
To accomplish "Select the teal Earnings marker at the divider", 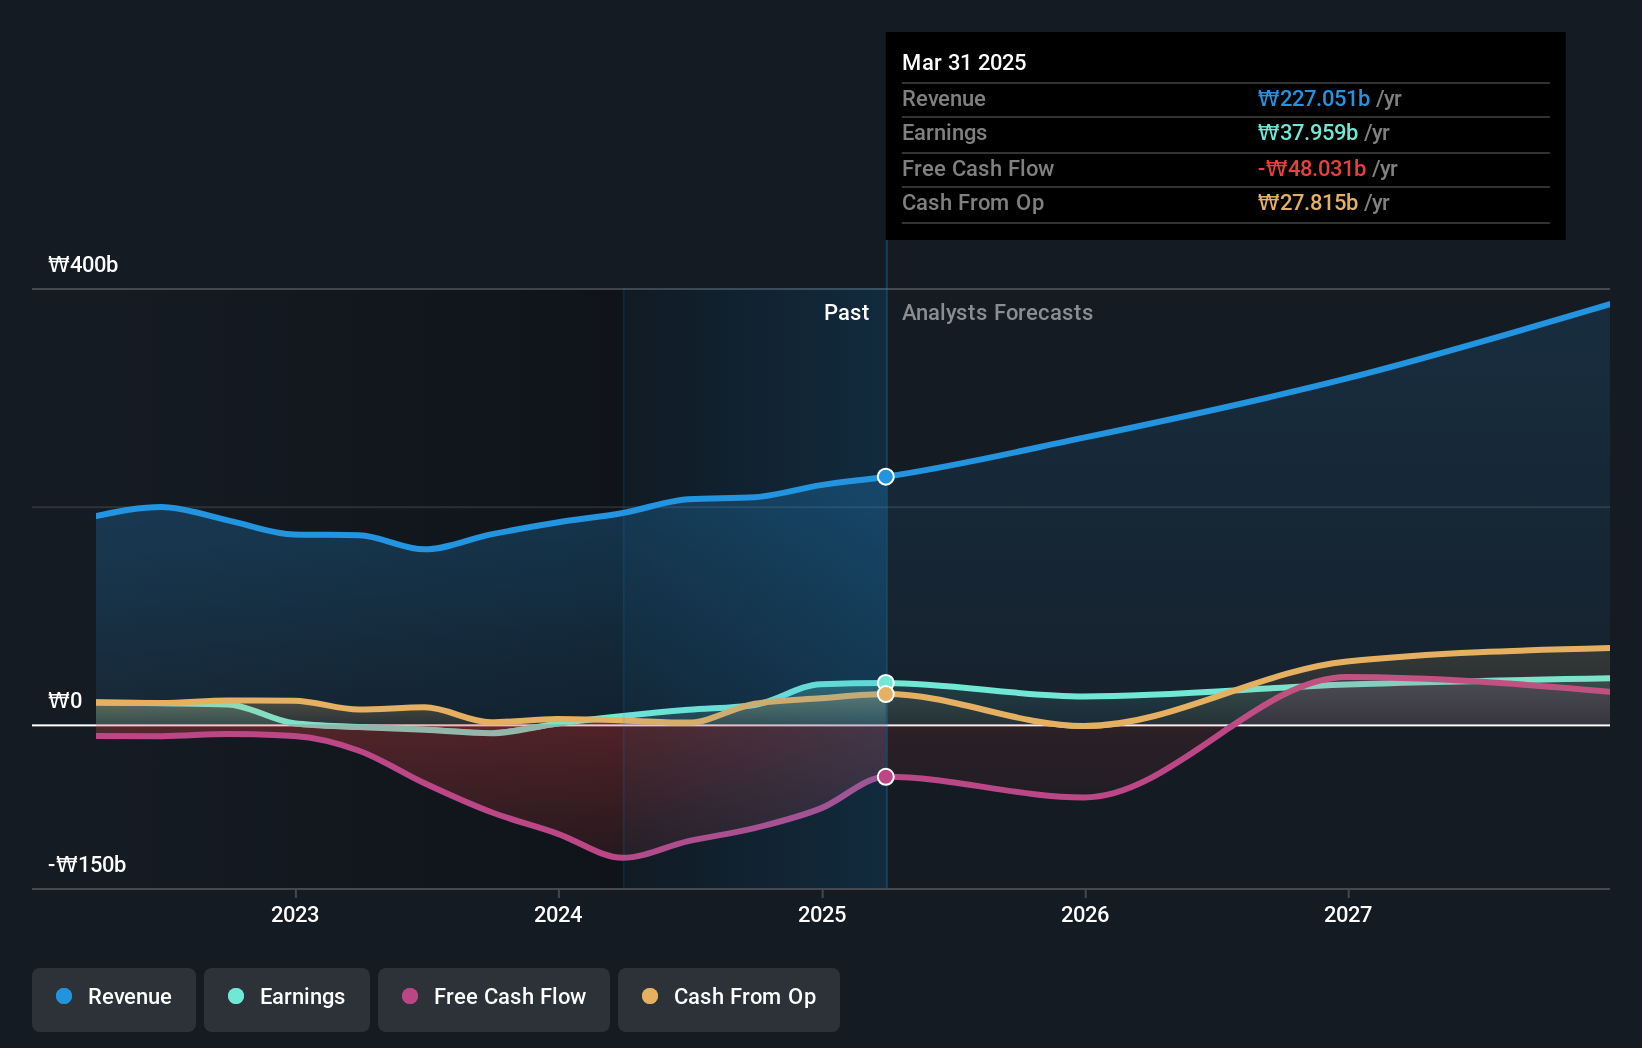I will click(885, 680).
